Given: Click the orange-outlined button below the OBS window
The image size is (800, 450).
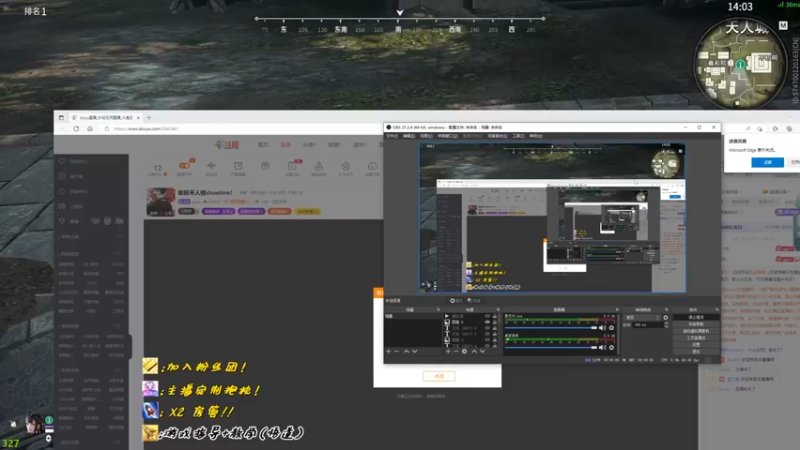Looking at the screenshot, I should tap(439, 376).
